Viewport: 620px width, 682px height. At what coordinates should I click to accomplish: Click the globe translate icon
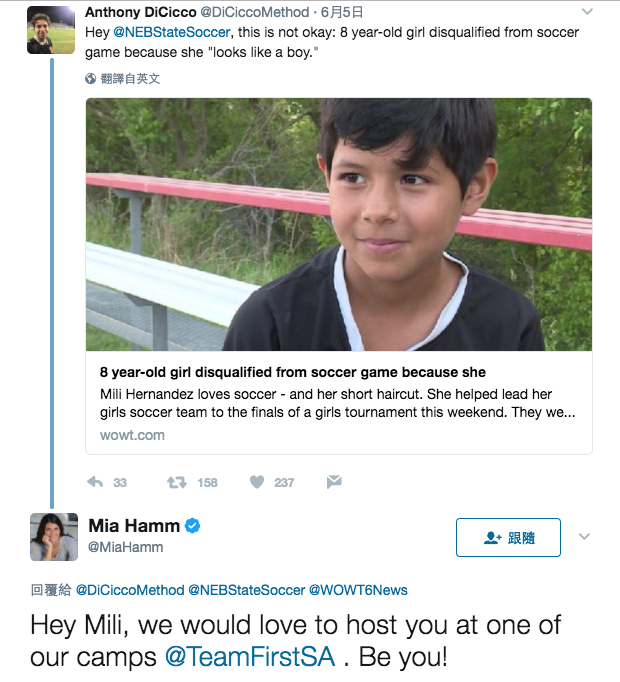pos(91,78)
